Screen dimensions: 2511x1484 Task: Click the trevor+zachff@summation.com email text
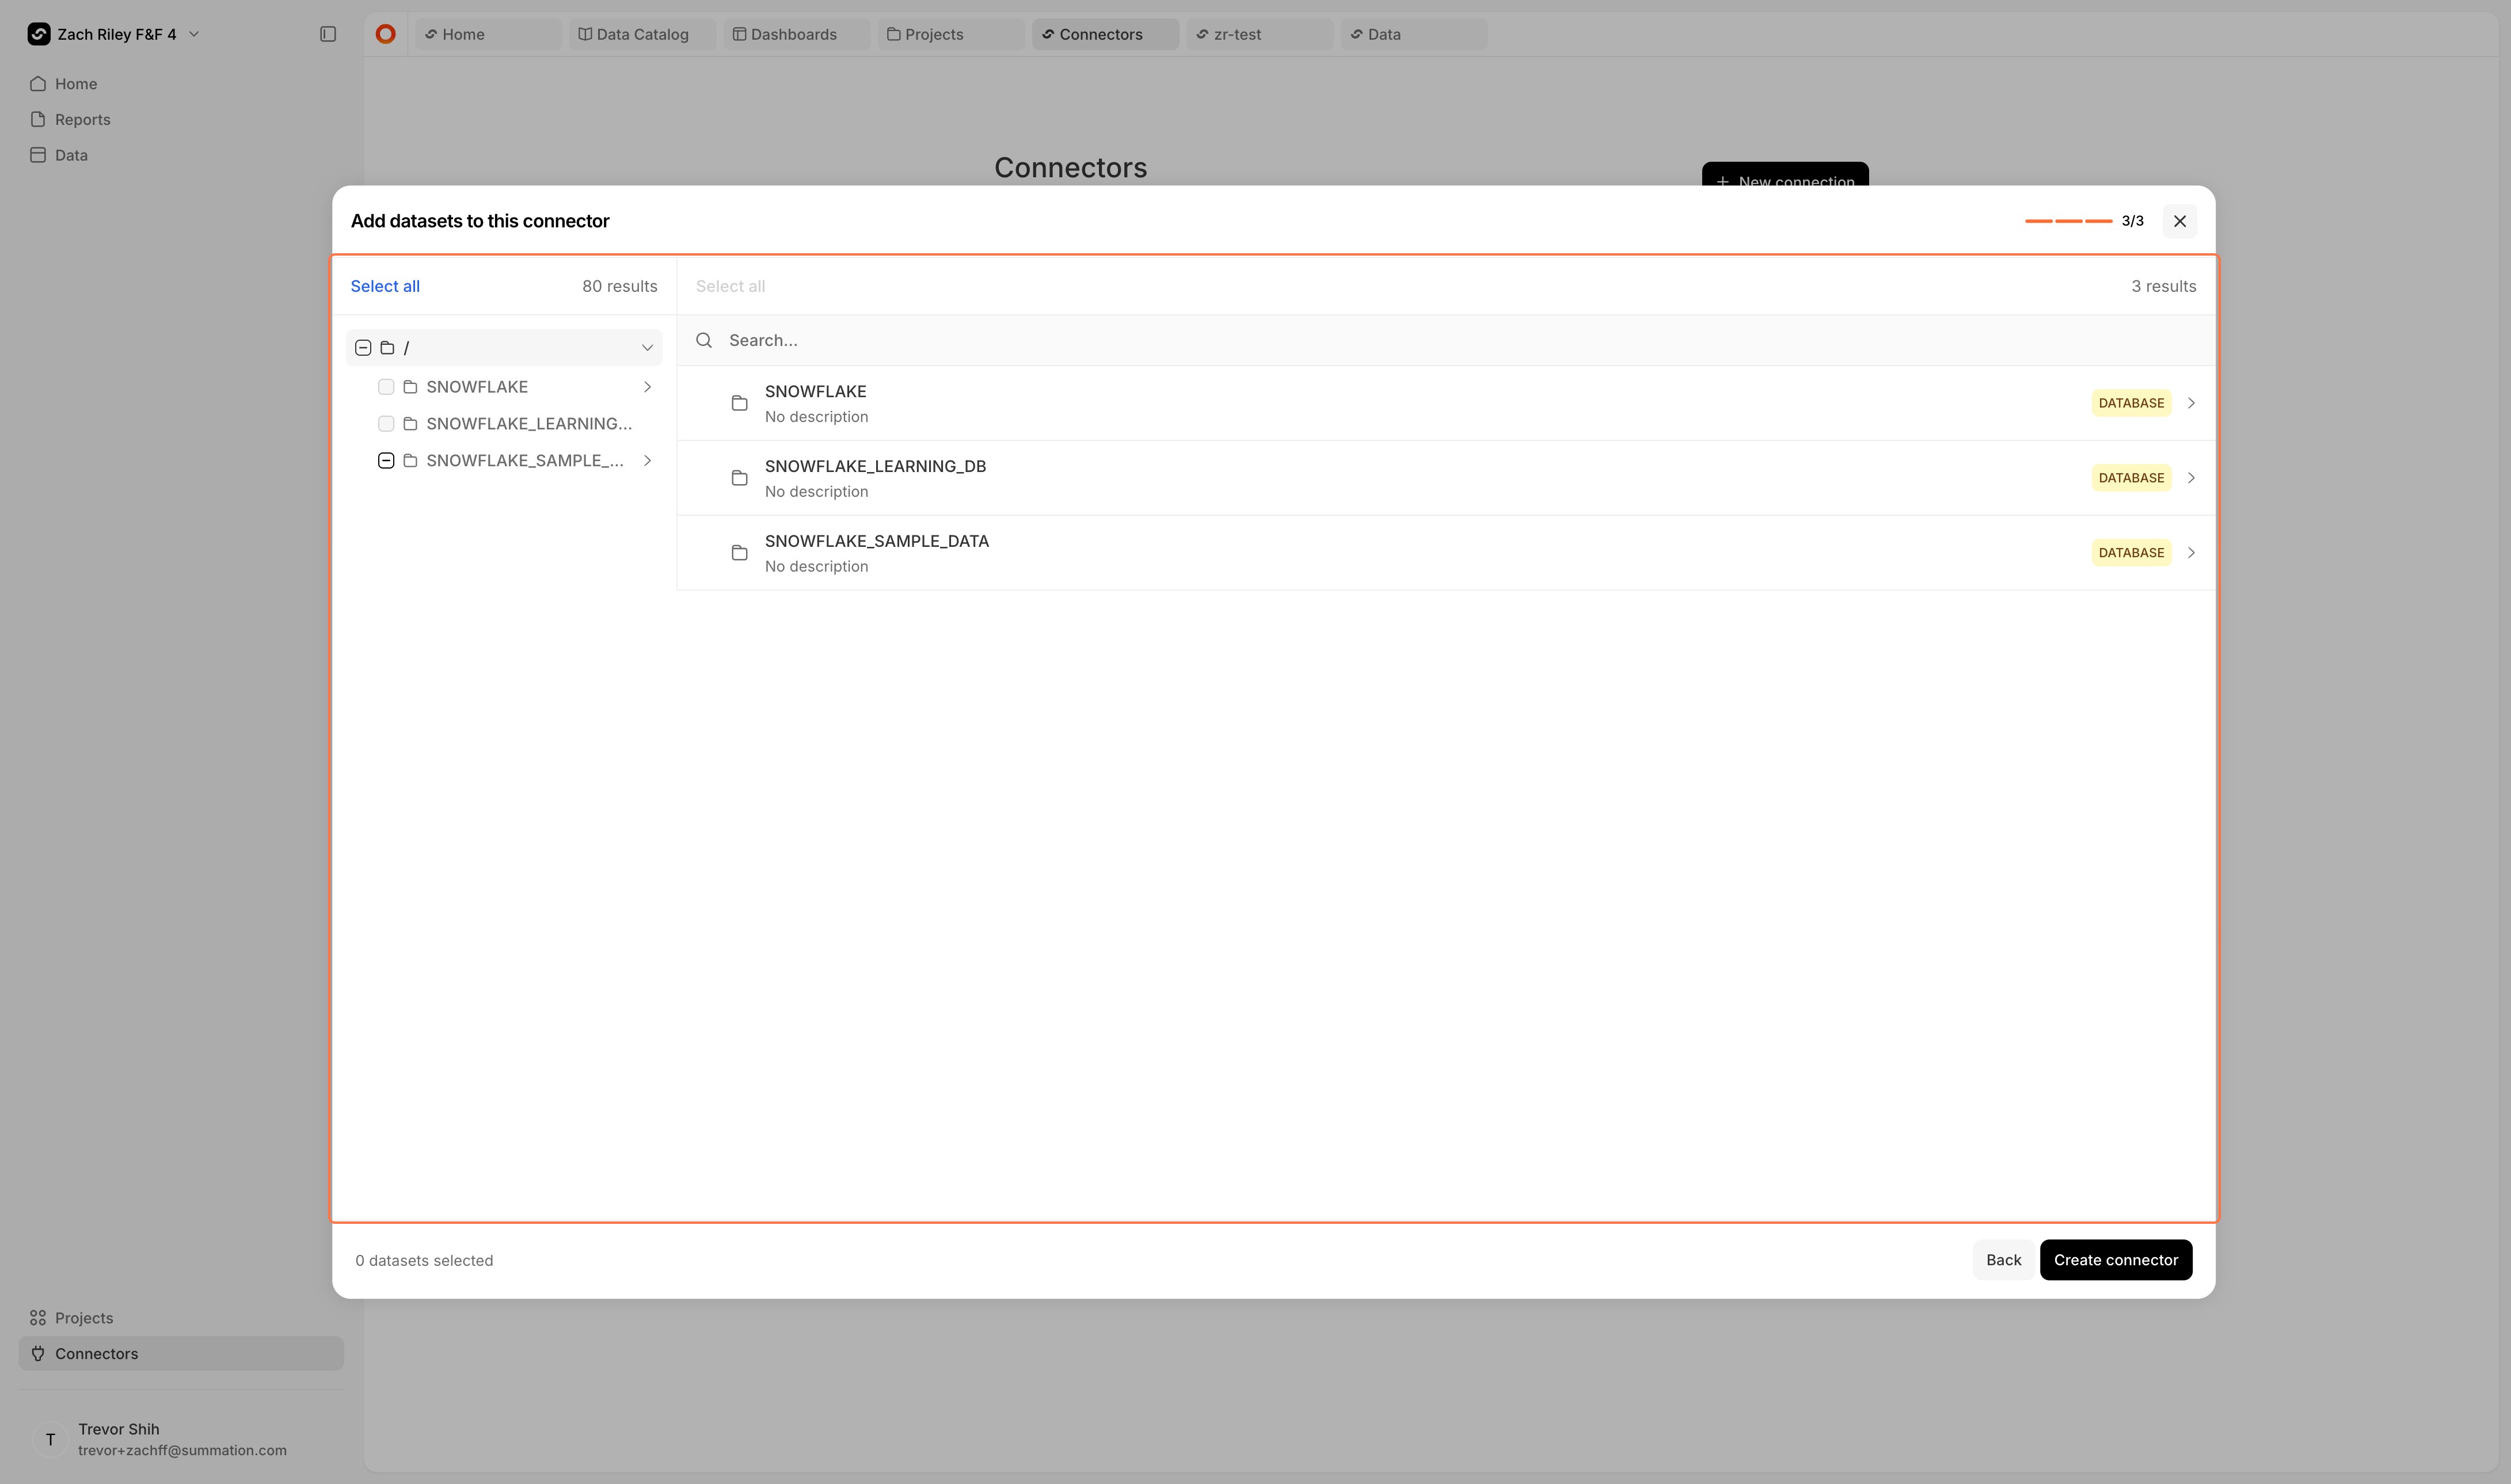182,1451
